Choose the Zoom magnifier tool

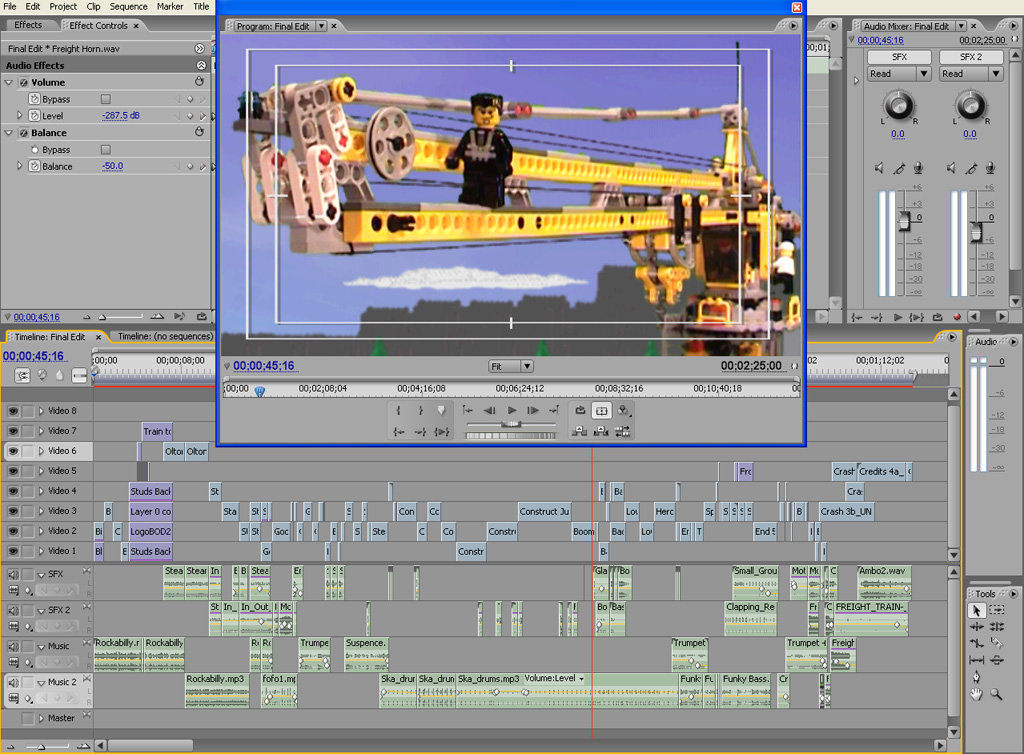click(x=997, y=694)
